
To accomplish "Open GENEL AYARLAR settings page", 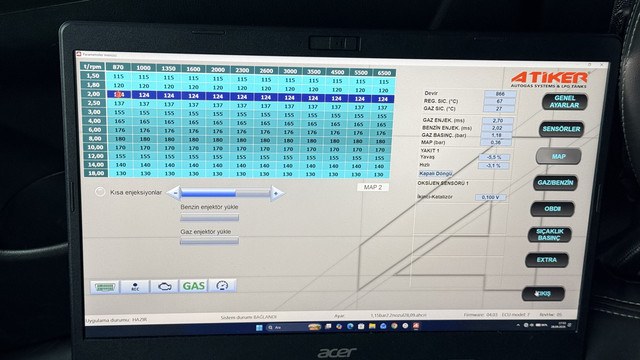I will pyautogui.click(x=564, y=102).
